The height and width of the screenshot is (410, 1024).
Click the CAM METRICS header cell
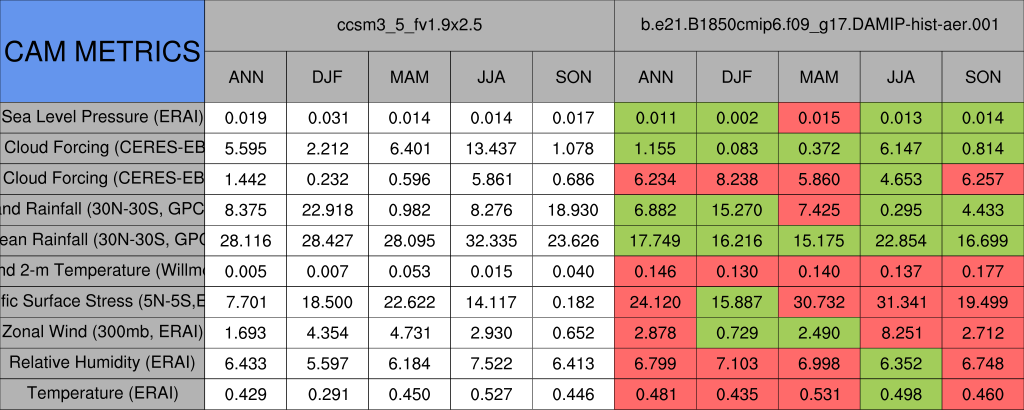click(102, 51)
